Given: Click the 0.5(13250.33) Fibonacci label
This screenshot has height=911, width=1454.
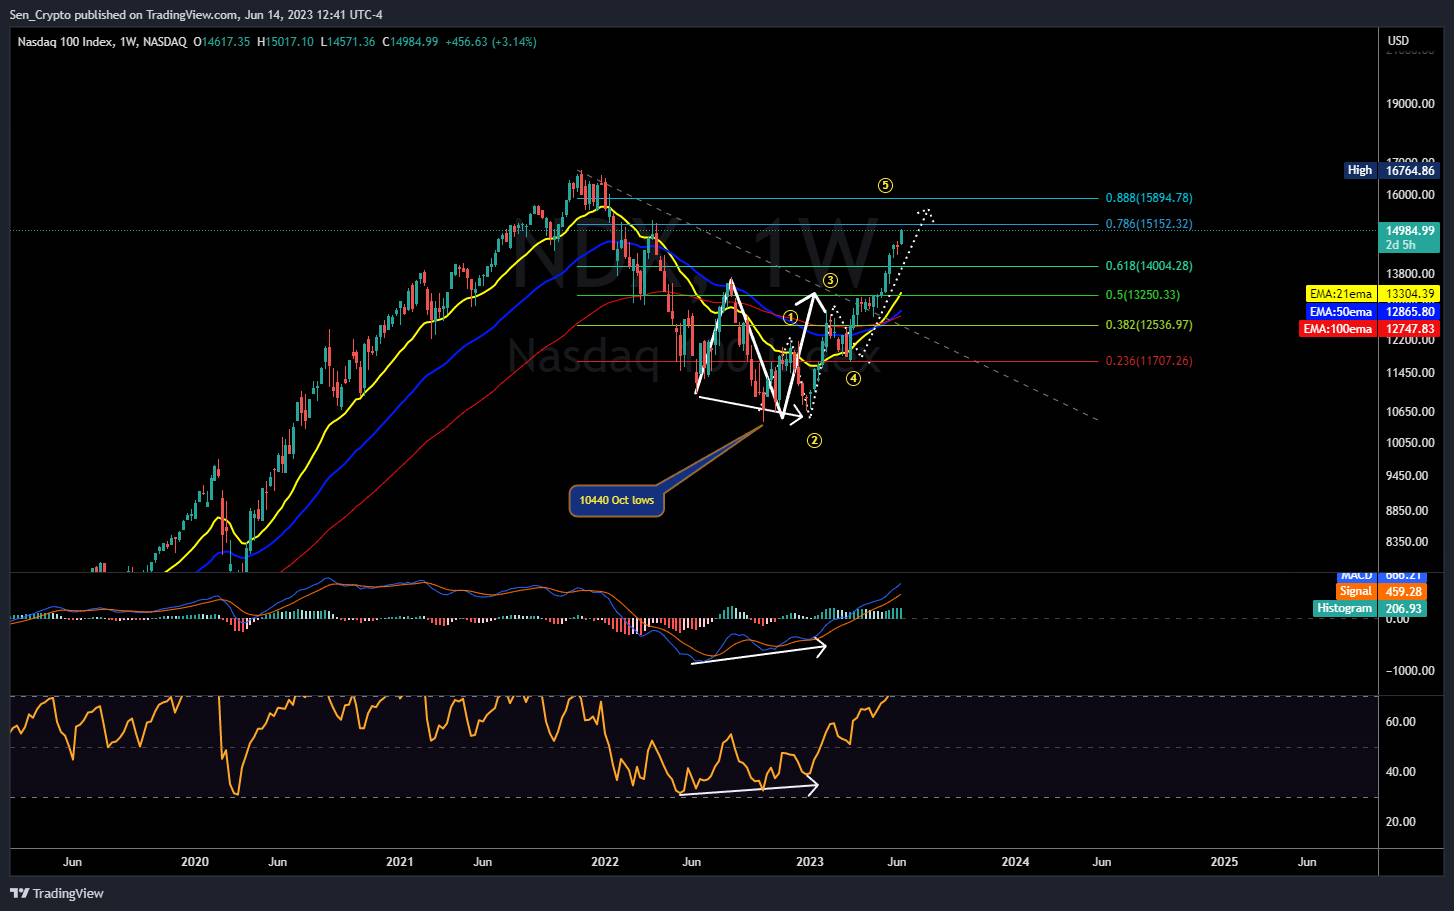Looking at the screenshot, I should tap(1143, 295).
